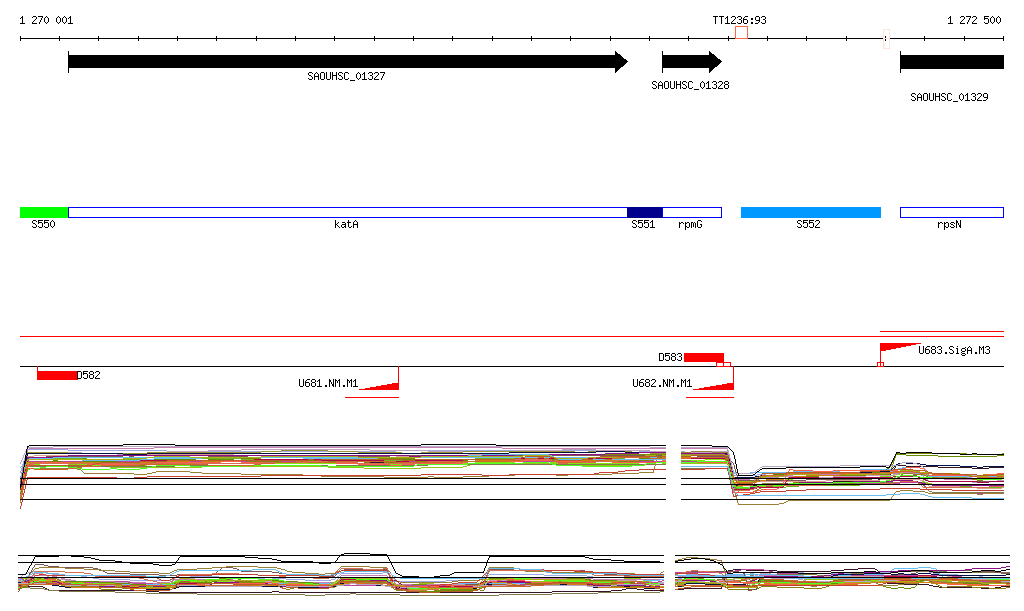The height and width of the screenshot is (611, 1024).
Task: Click the SAOUHSC_01327 label
Action: click(346, 76)
